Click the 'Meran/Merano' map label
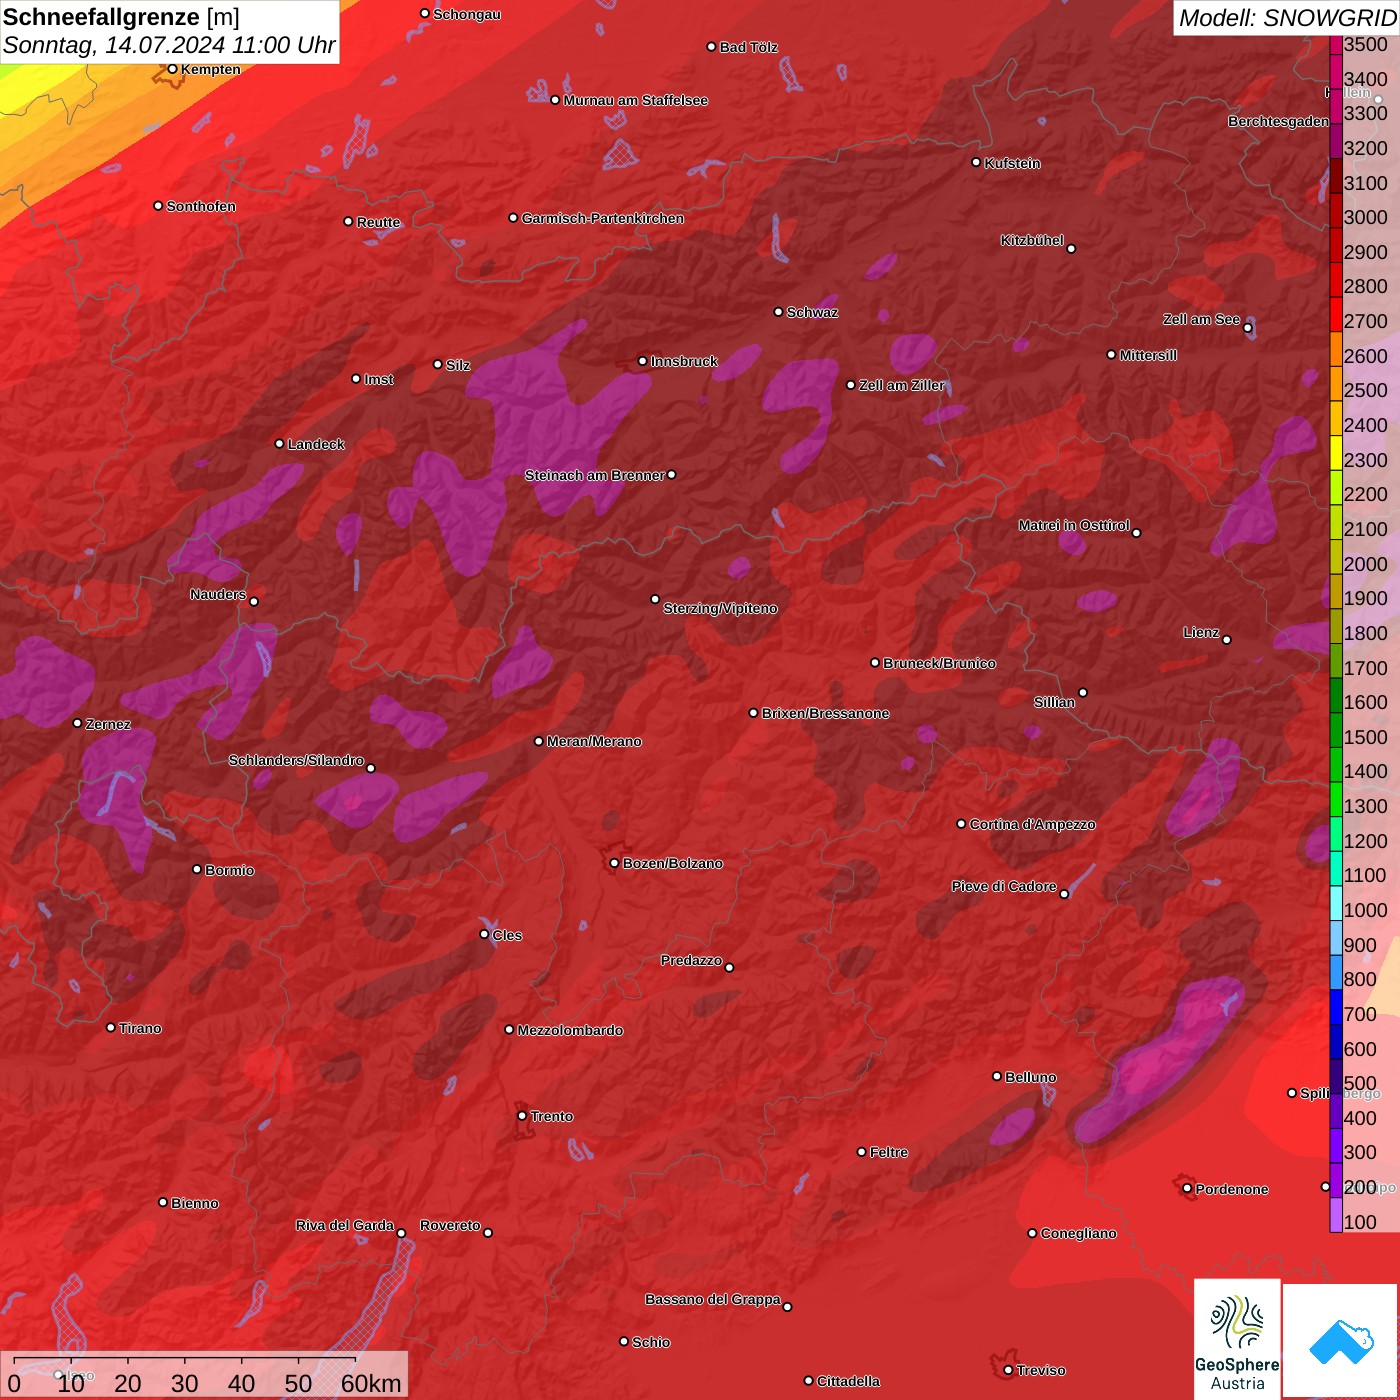 coord(594,741)
